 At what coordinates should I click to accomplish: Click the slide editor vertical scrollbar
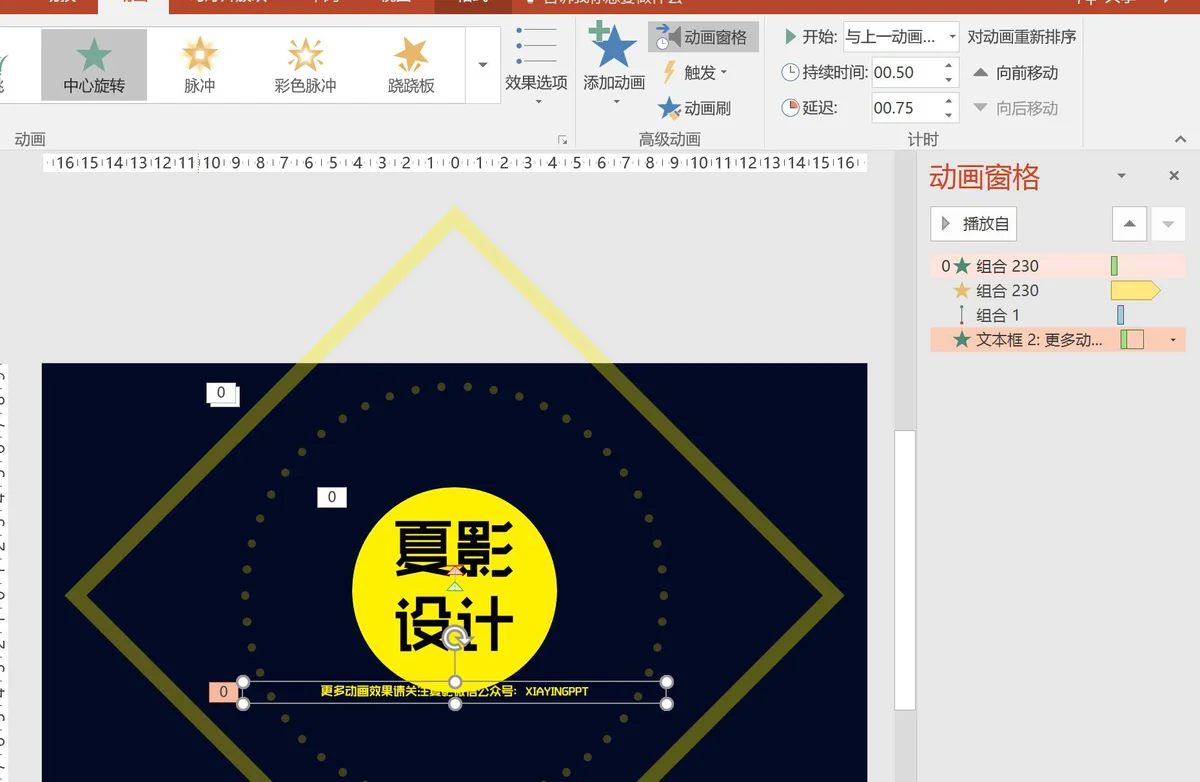click(904, 571)
